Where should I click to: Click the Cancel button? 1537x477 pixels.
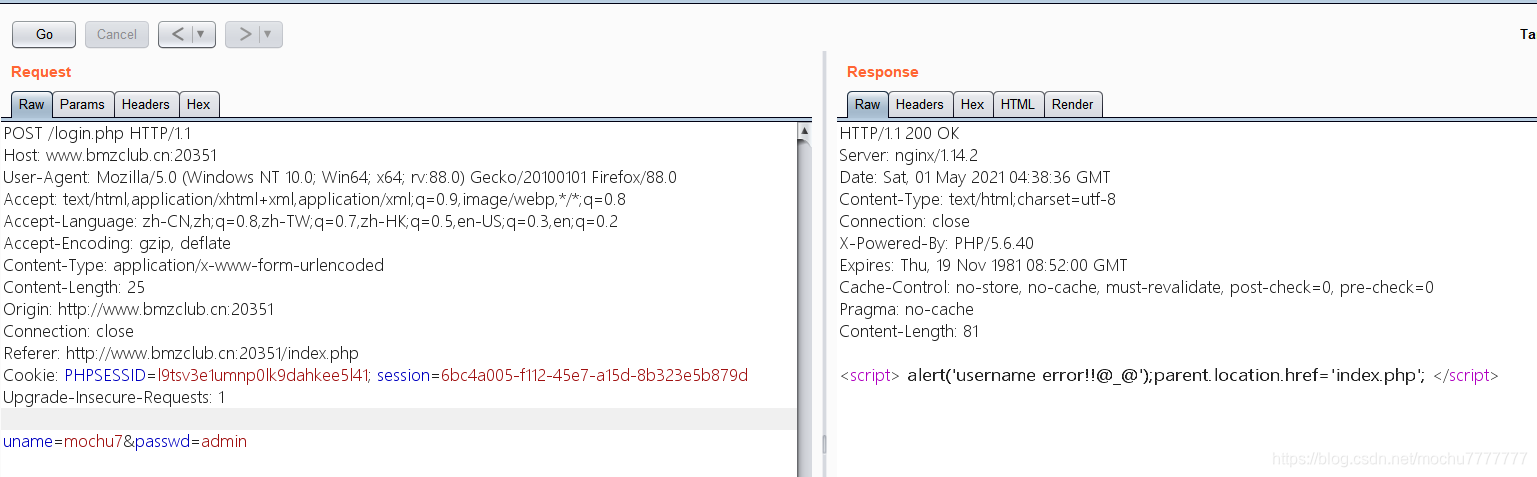(117, 34)
